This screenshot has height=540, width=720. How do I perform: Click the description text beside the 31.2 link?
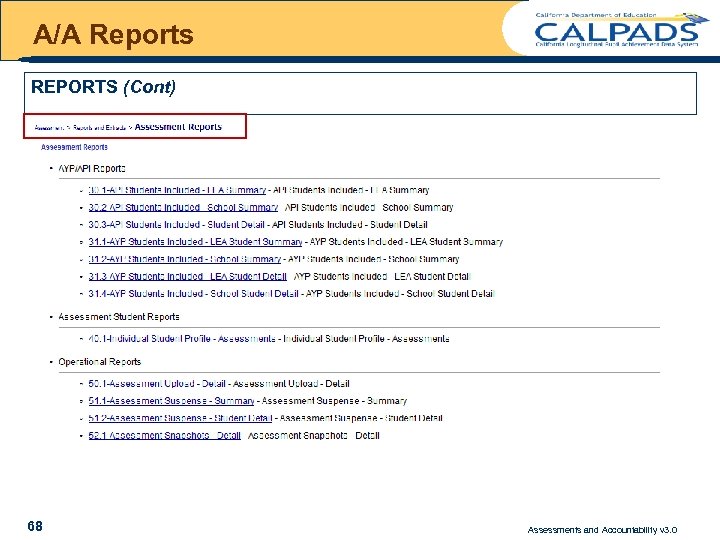pyautogui.click(x=374, y=259)
